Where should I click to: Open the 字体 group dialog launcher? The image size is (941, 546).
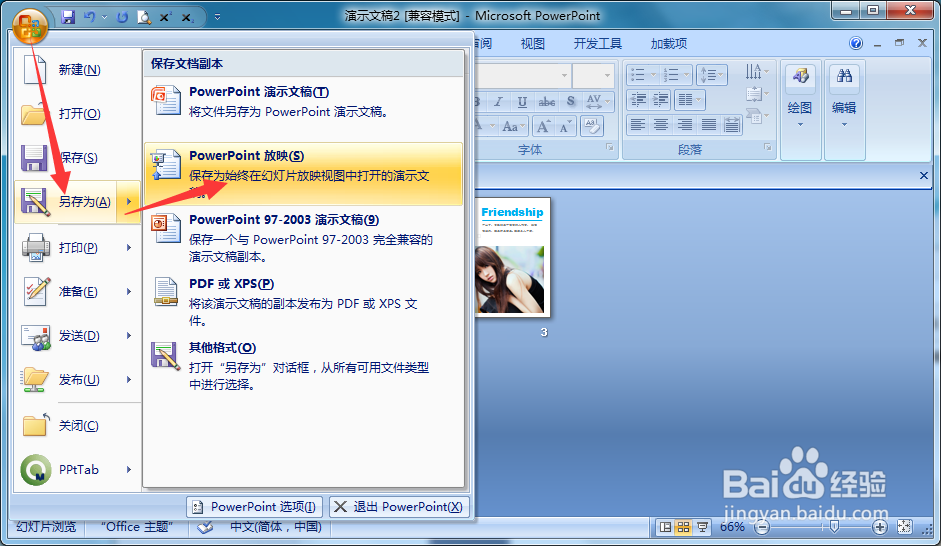(x=610, y=148)
